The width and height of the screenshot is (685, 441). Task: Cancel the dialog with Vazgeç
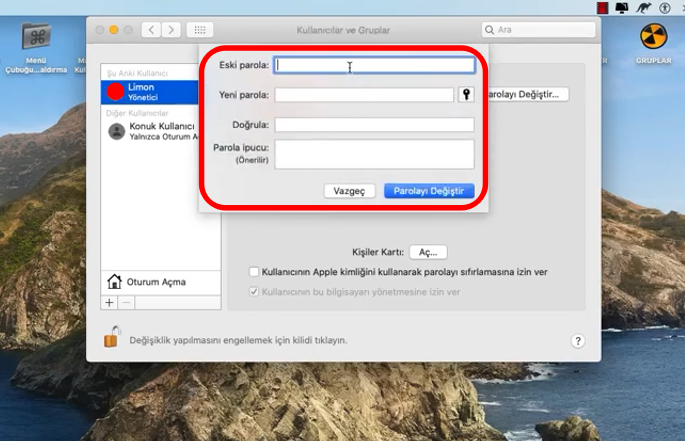coord(349,191)
